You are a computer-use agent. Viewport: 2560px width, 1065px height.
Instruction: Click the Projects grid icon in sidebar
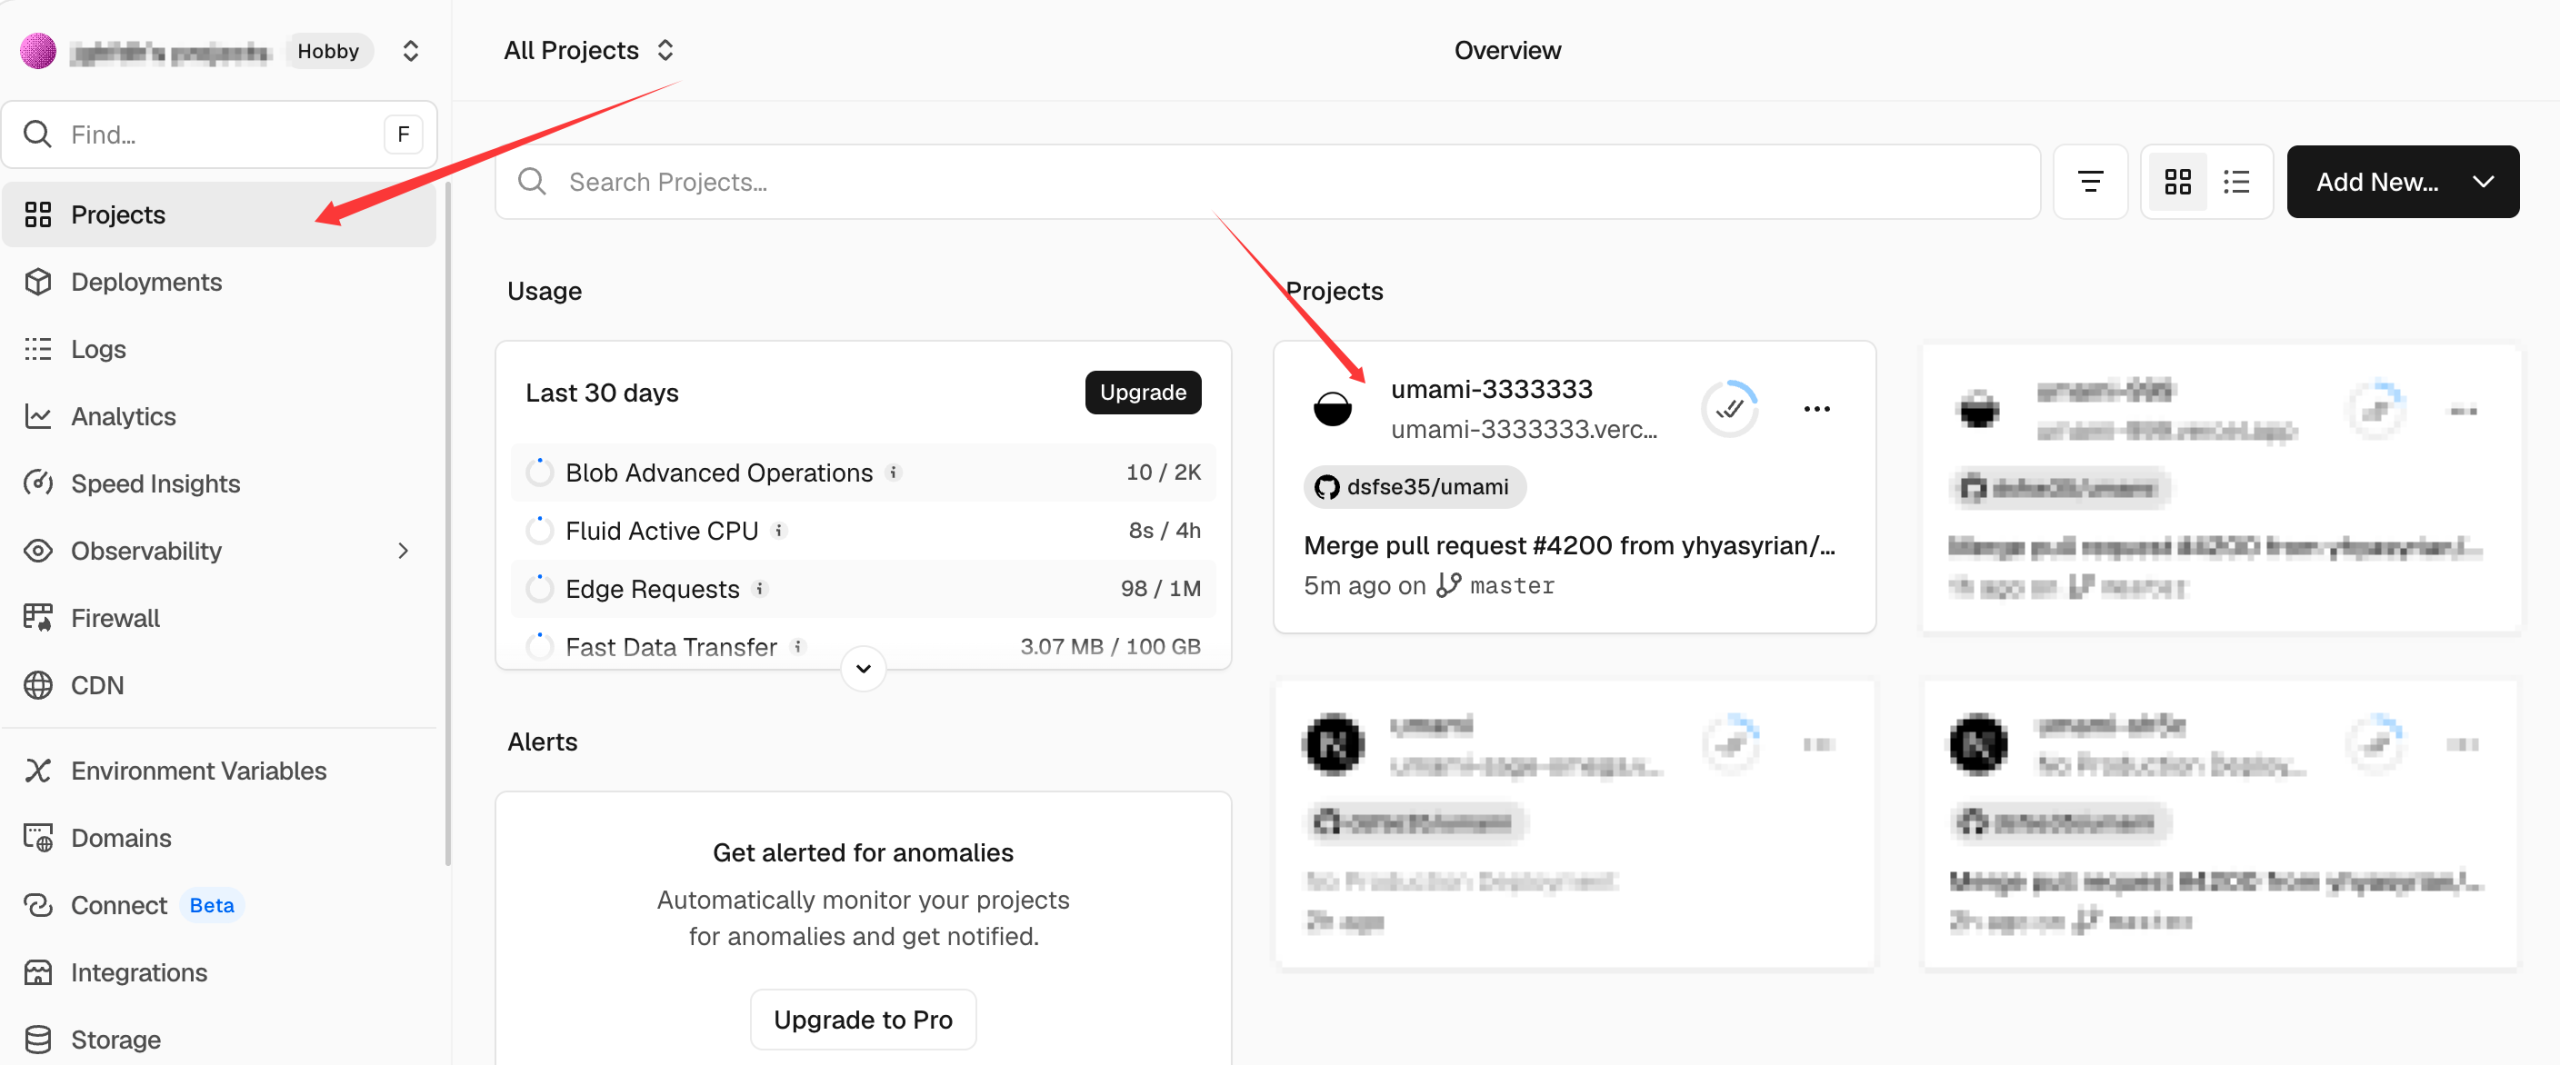pos(38,215)
